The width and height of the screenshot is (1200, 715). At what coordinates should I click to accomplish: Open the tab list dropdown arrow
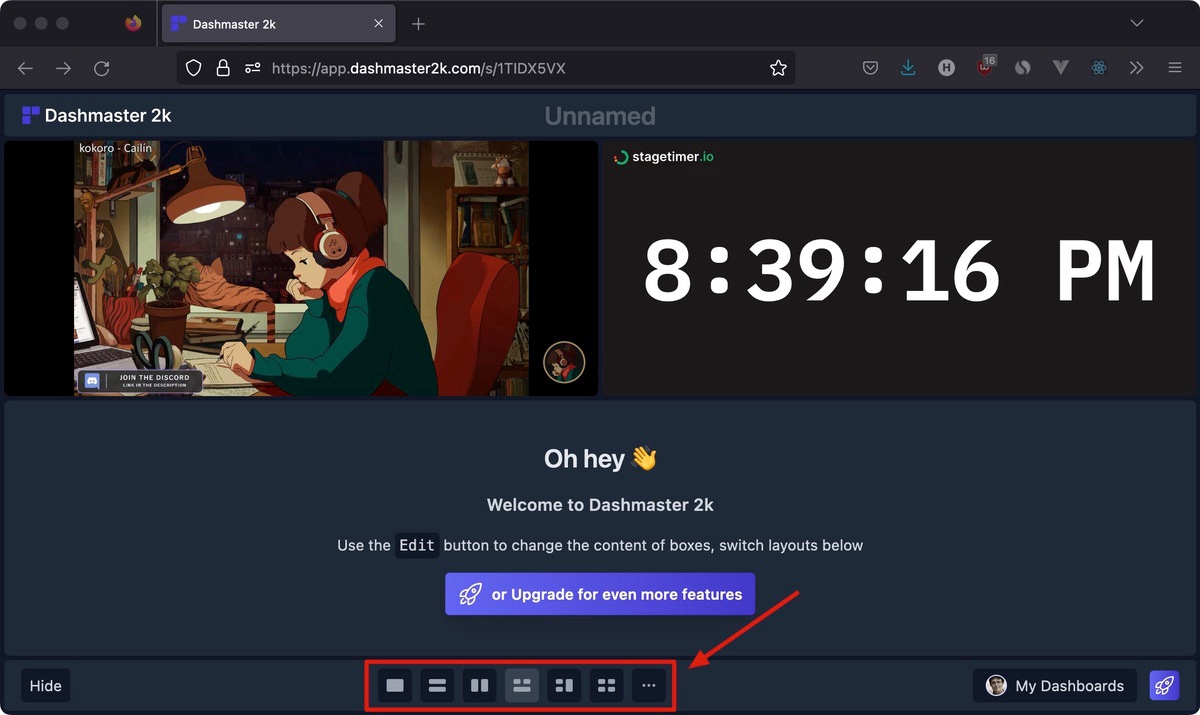tap(1136, 22)
